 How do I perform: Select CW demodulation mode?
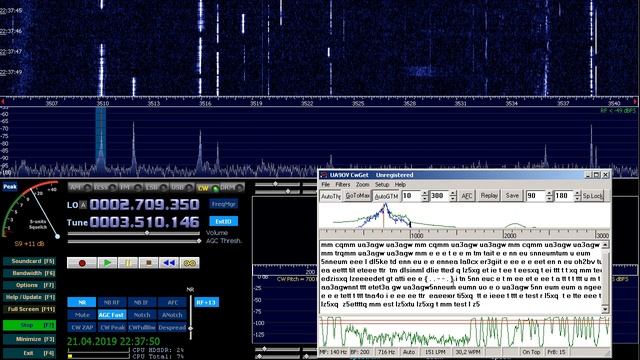click(207, 188)
